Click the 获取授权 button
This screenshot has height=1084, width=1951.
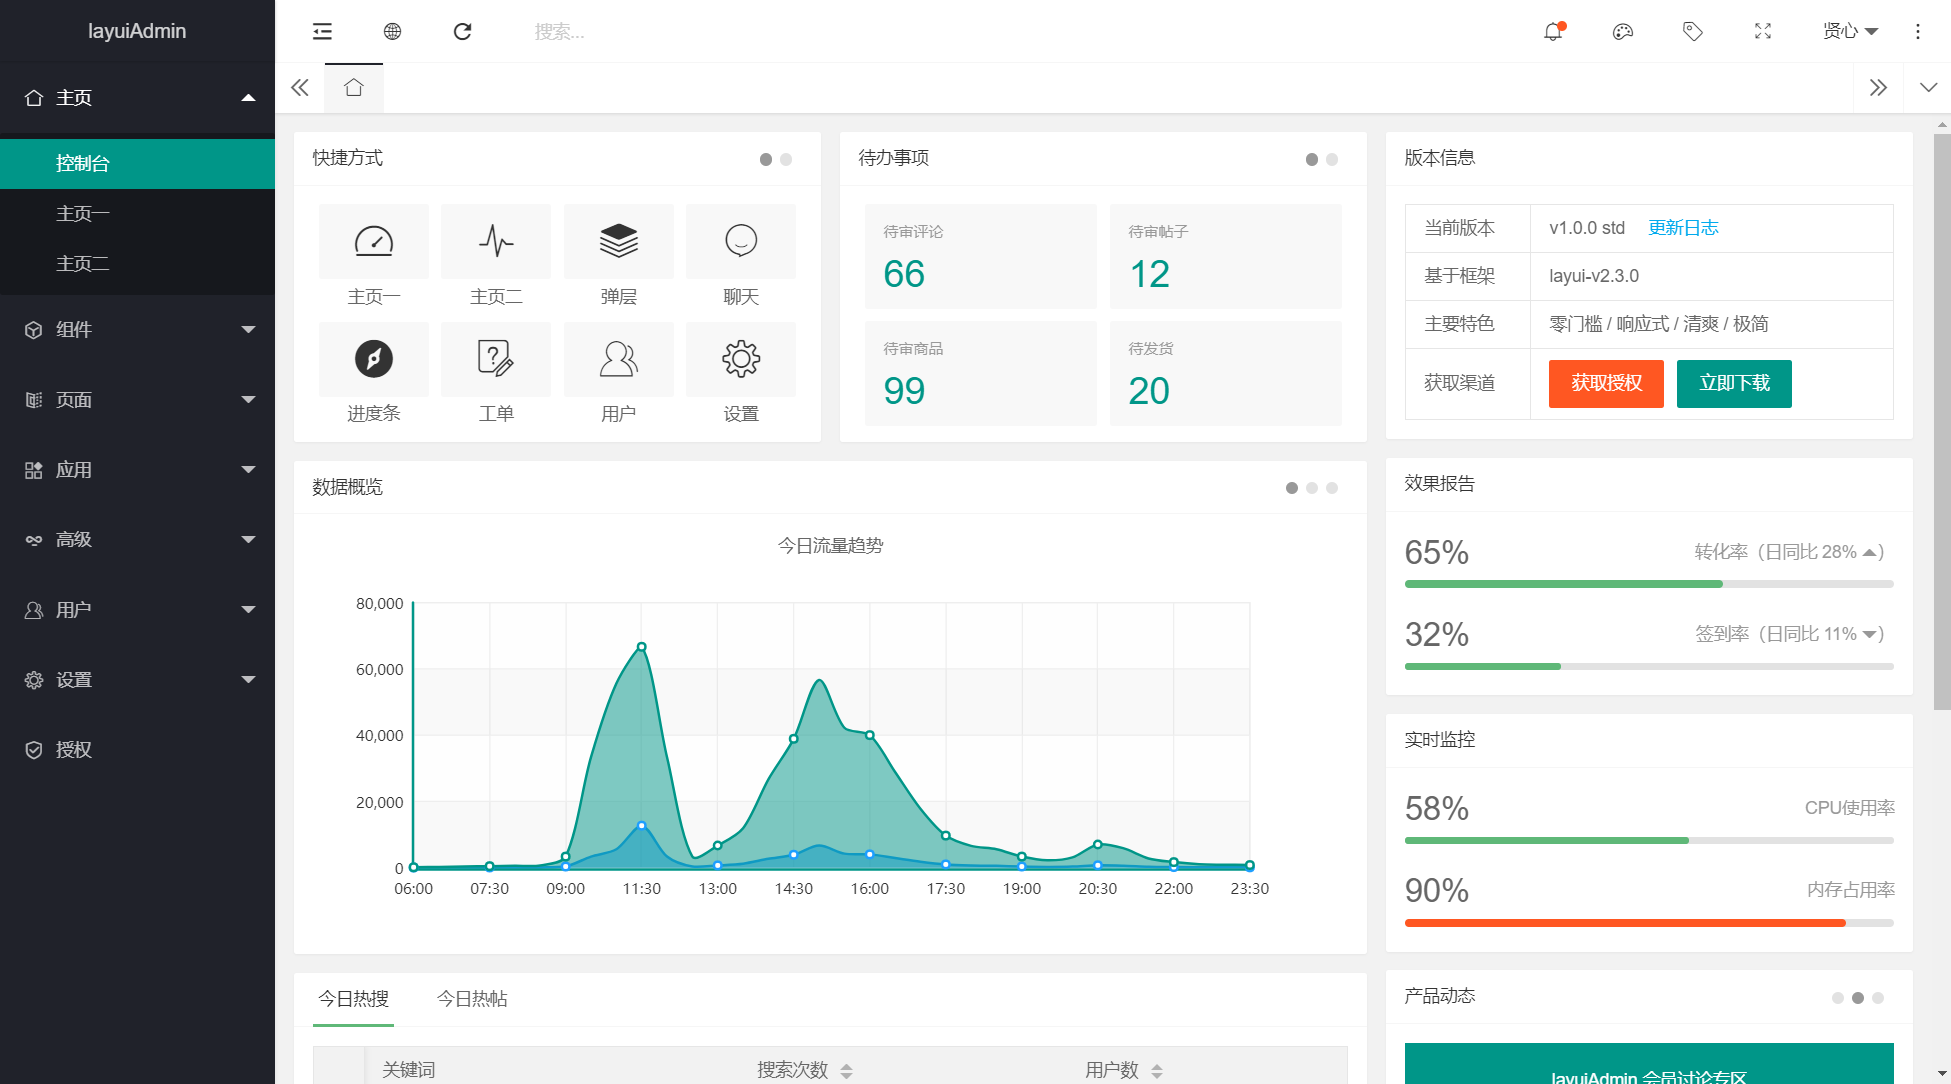1606,384
